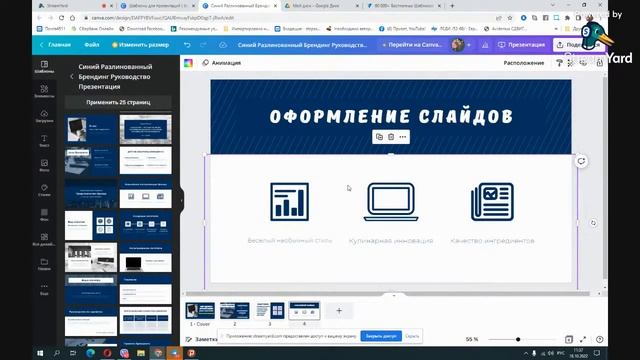
Task: Click the copy style paint roller icon
Action: [559, 63]
